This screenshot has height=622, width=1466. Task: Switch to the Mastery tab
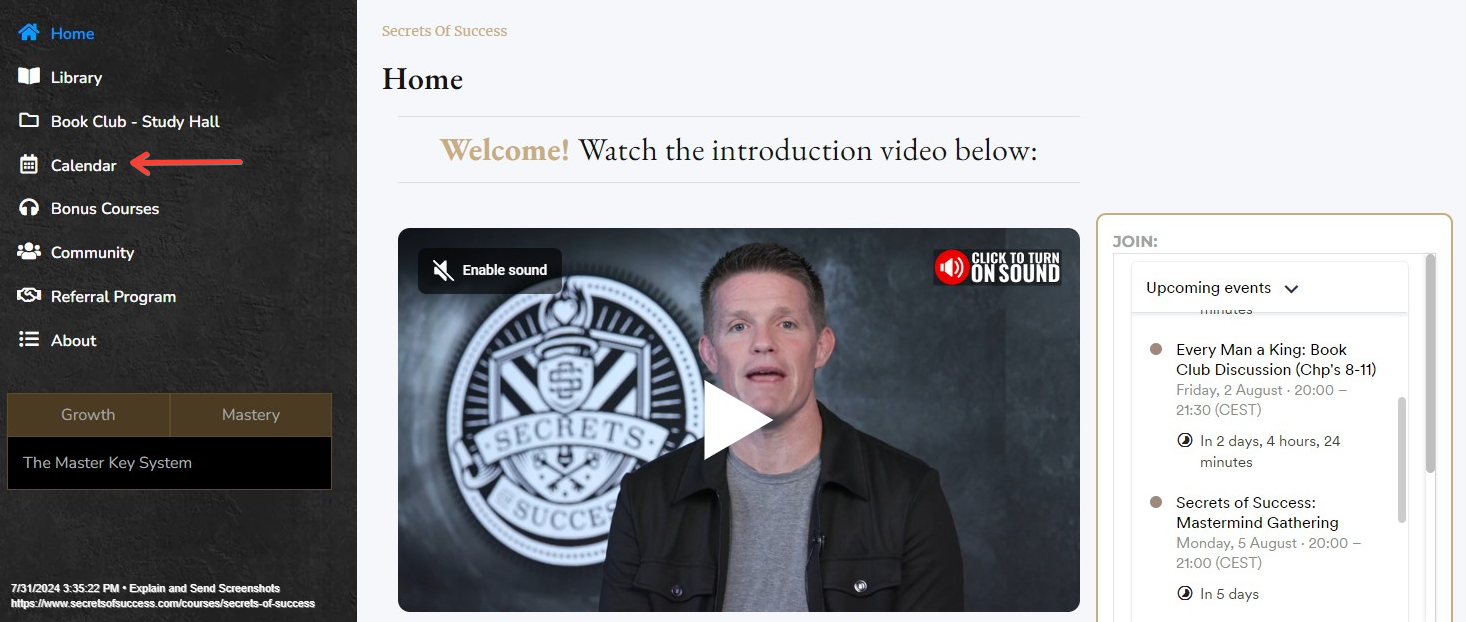pos(251,415)
